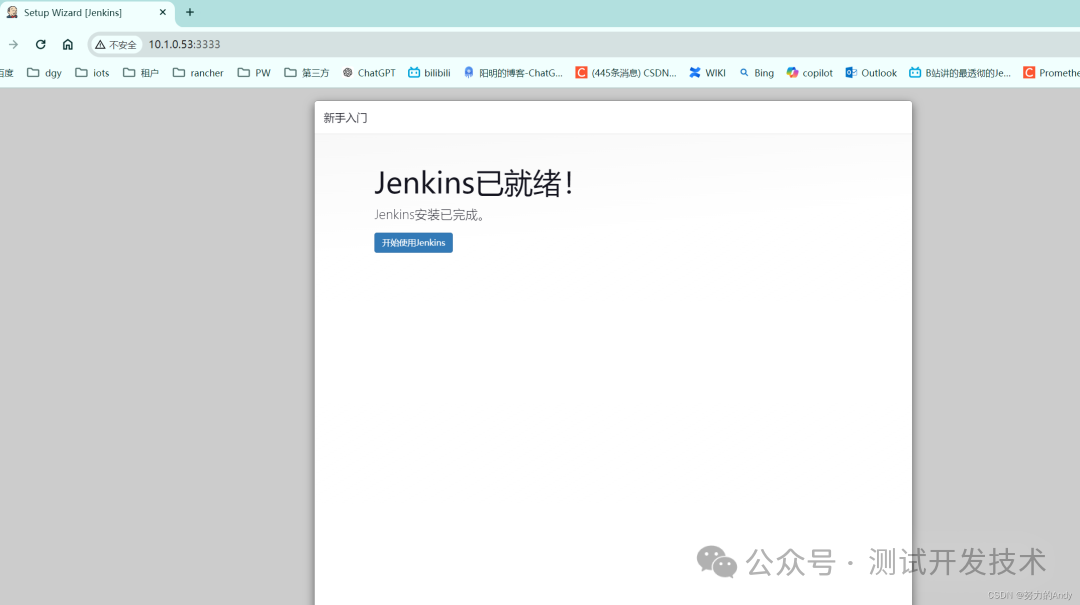
Task: Open the copilot bookmark
Action: click(x=809, y=72)
